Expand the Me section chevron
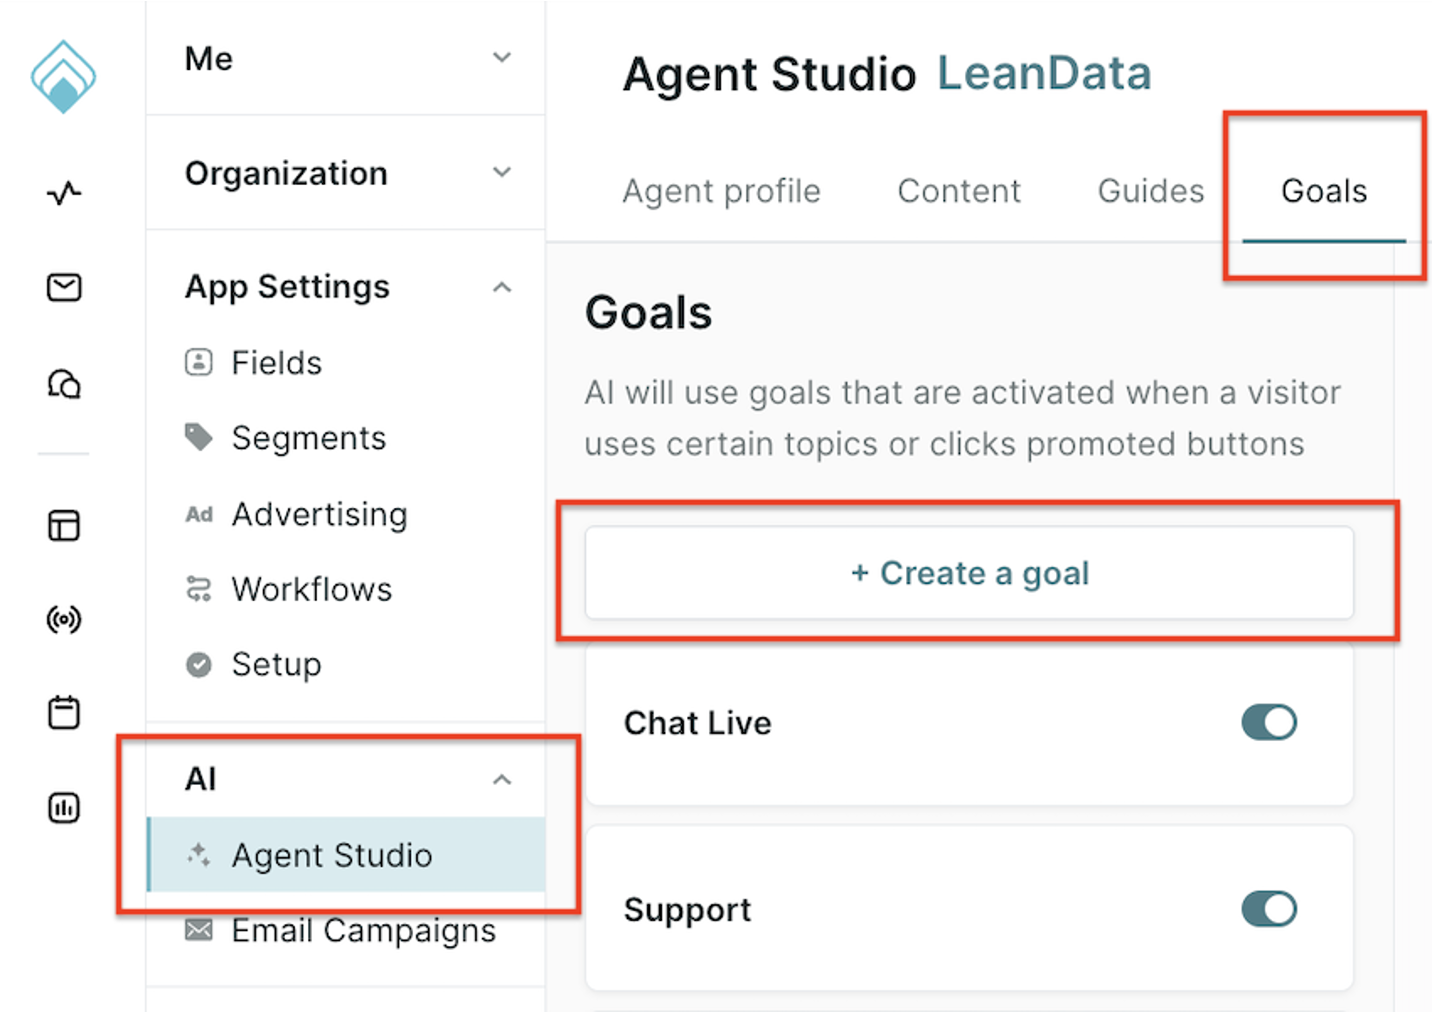This screenshot has height=1012, width=1432. 502,58
